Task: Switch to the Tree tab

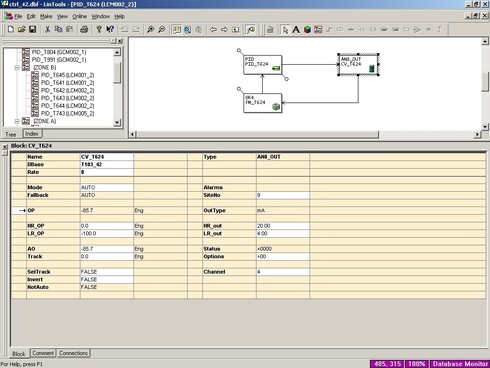Action: pyautogui.click(x=10, y=134)
